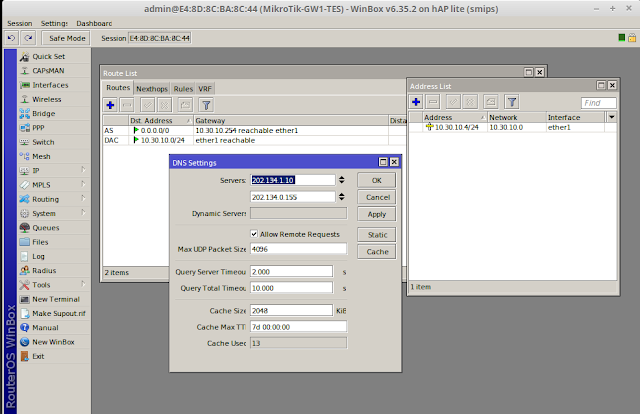Add a new route with Route List plus icon
This screenshot has height=414, width=640.
(110, 105)
